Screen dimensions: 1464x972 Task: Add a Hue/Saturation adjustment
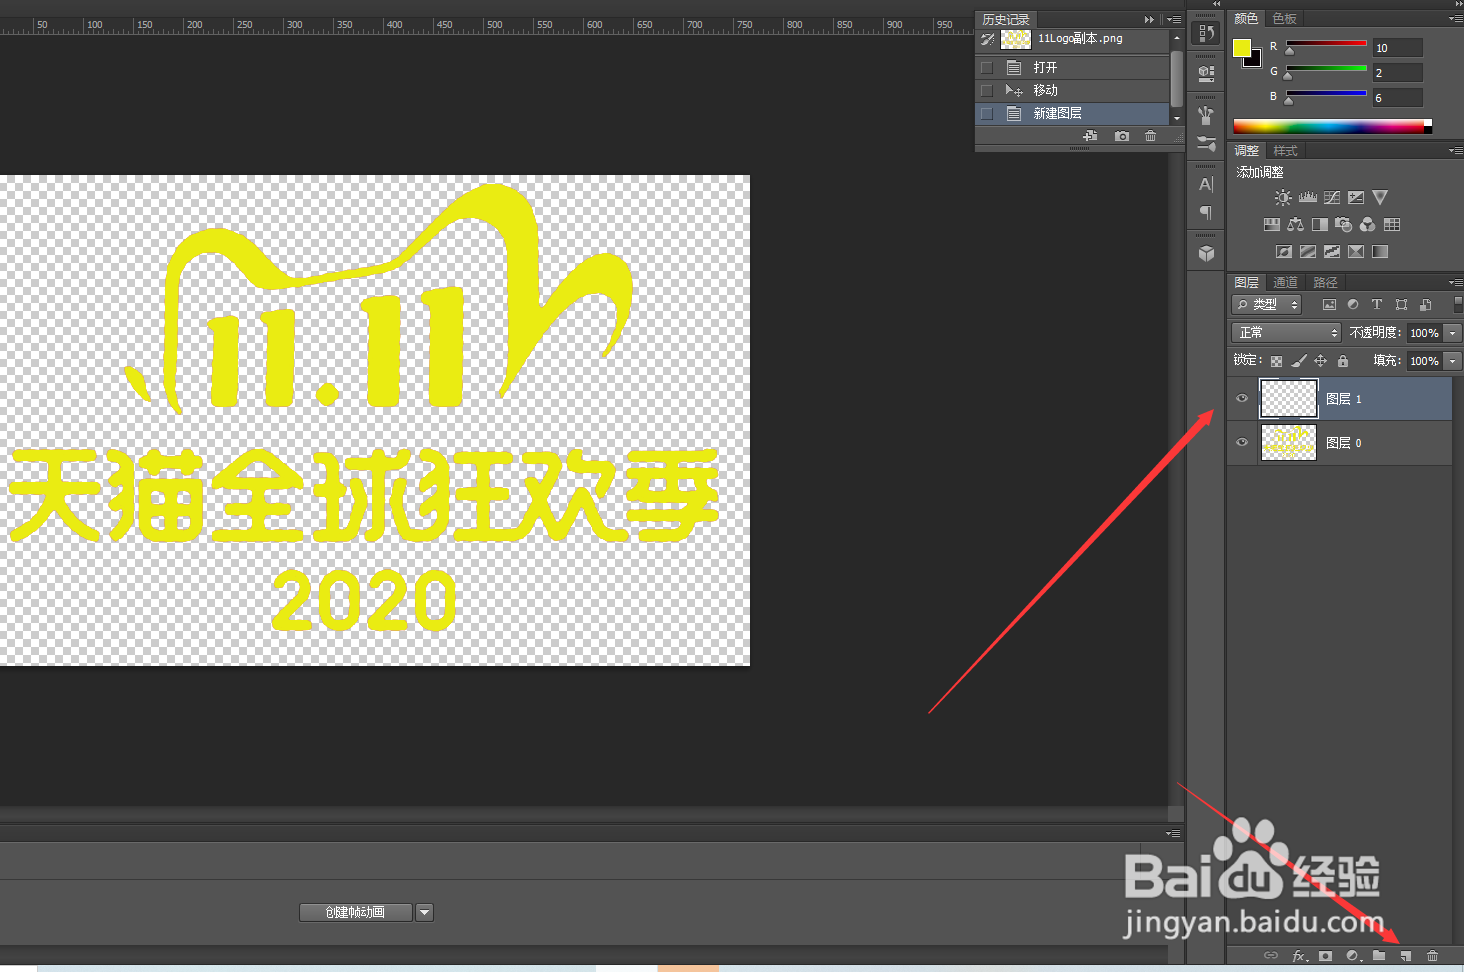click(1271, 225)
